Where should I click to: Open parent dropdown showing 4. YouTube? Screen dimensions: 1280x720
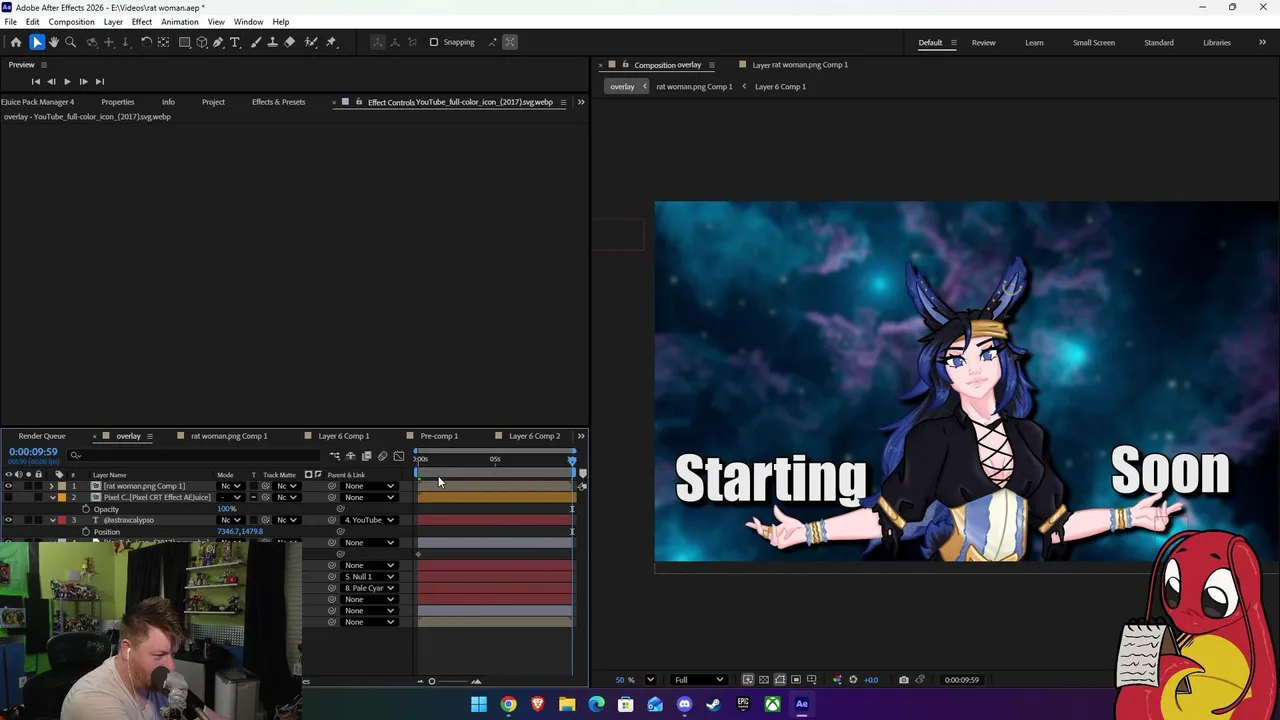pos(369,520)
